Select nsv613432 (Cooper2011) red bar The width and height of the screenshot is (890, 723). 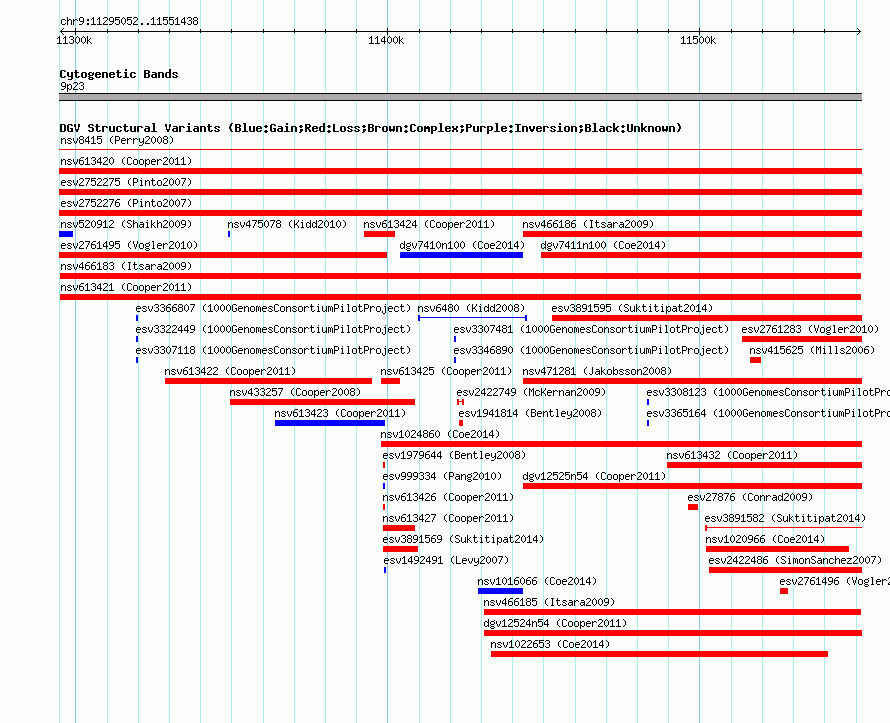click(764, 465)
